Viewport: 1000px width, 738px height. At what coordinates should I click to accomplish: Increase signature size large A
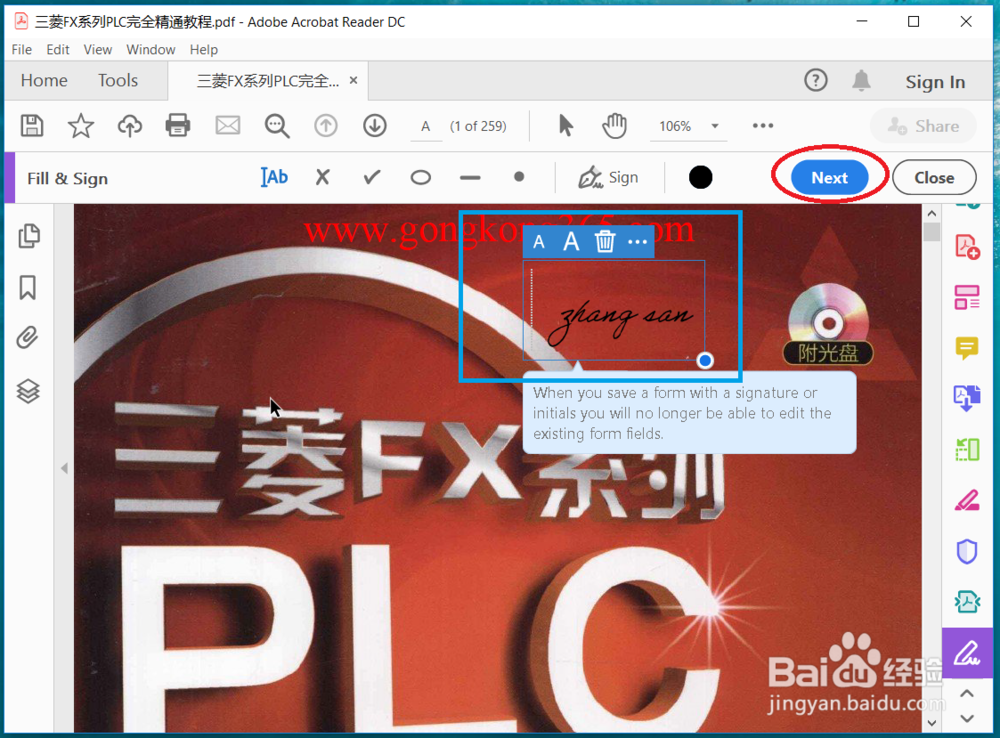coord(571,242)
